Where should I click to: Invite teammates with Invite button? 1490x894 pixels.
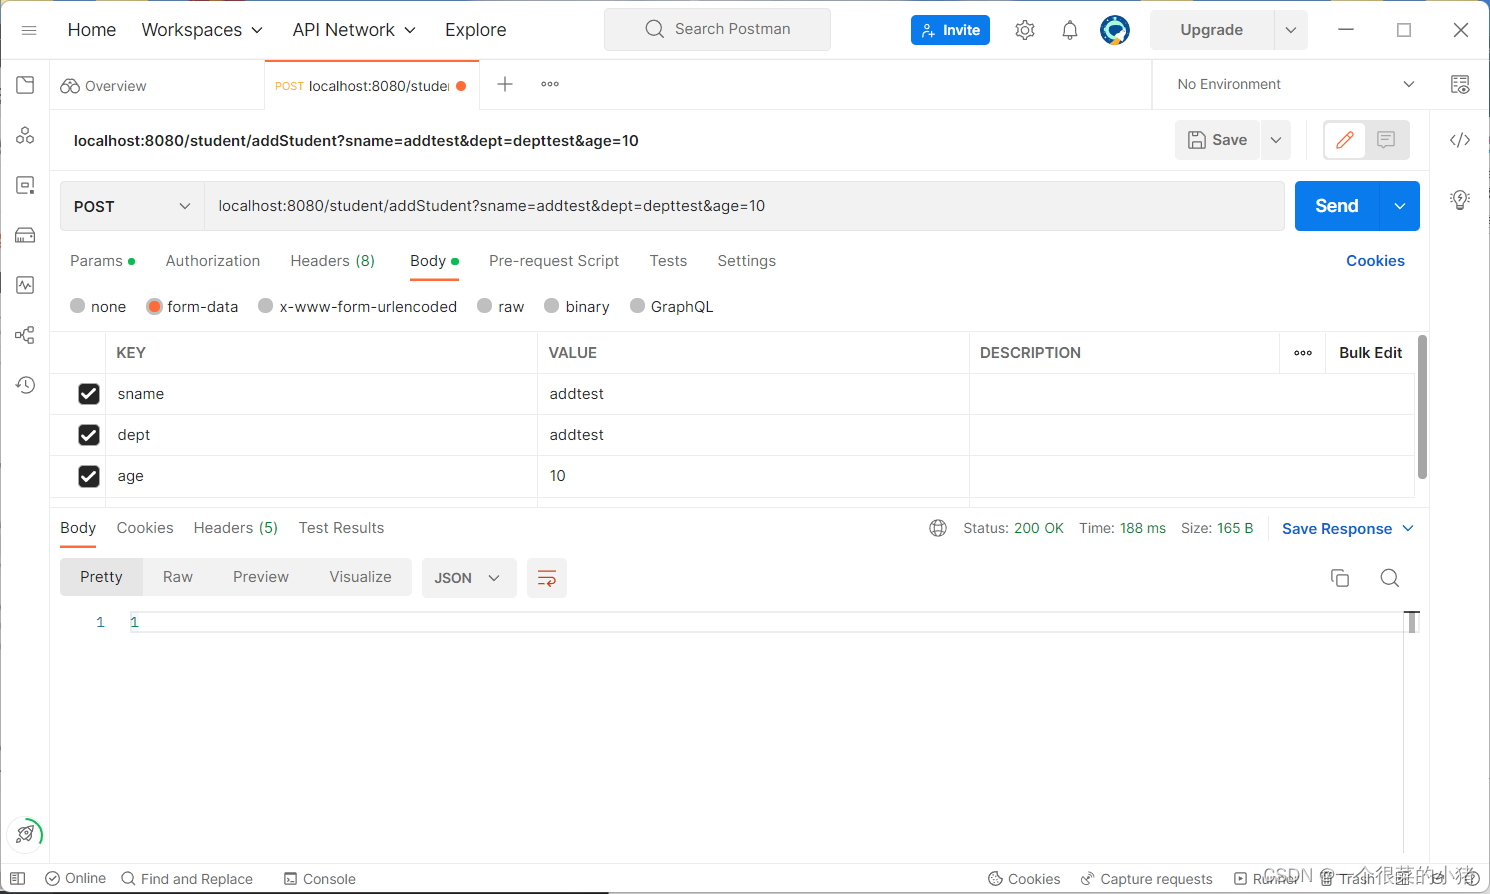point(950,30)
